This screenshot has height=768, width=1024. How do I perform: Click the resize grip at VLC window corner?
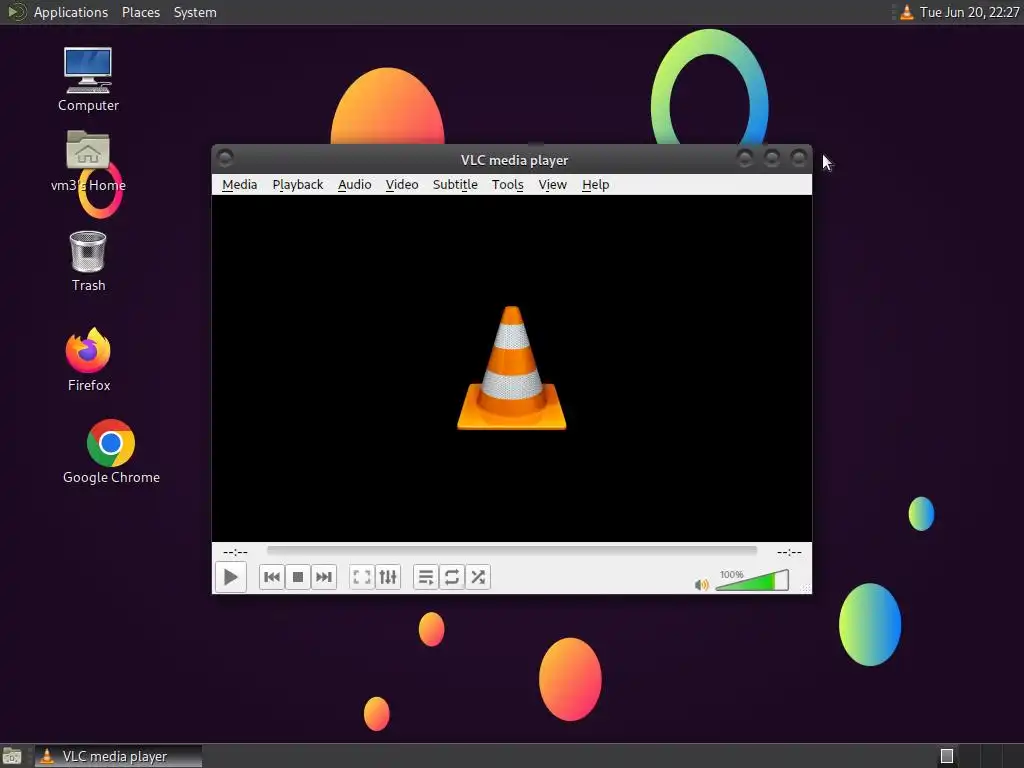[x=807, y=588]
